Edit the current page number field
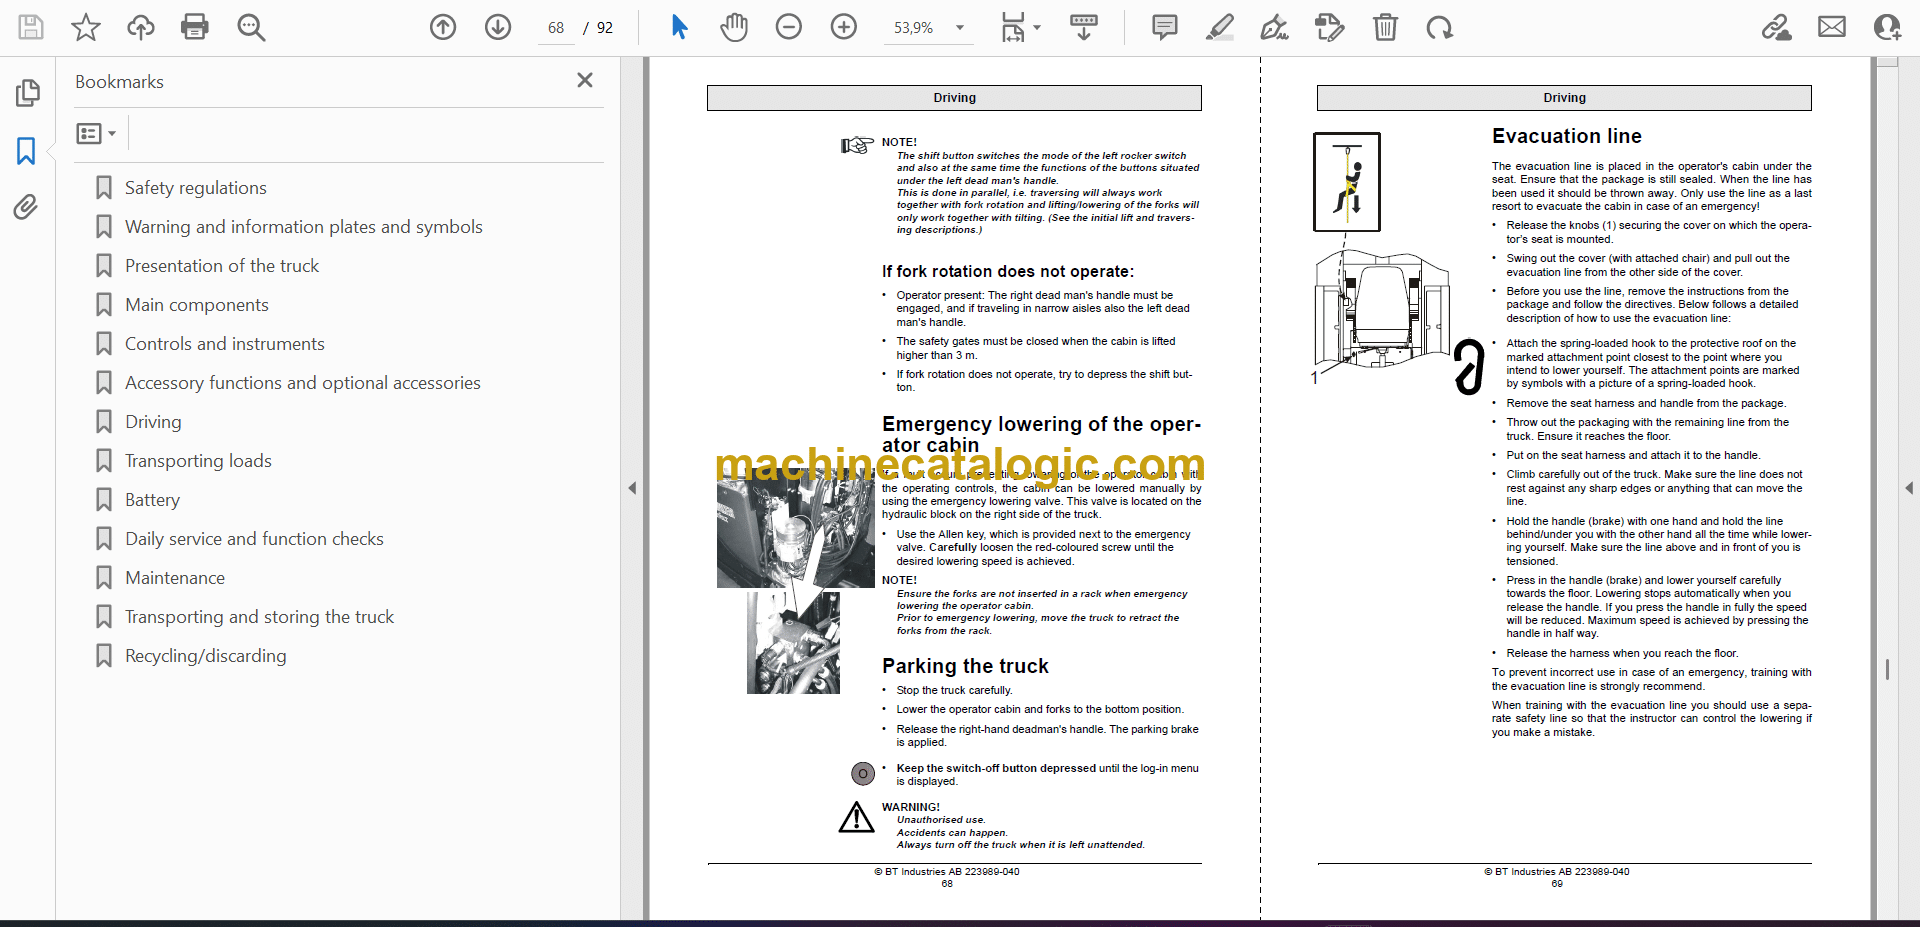 click(x=556, y=28)
